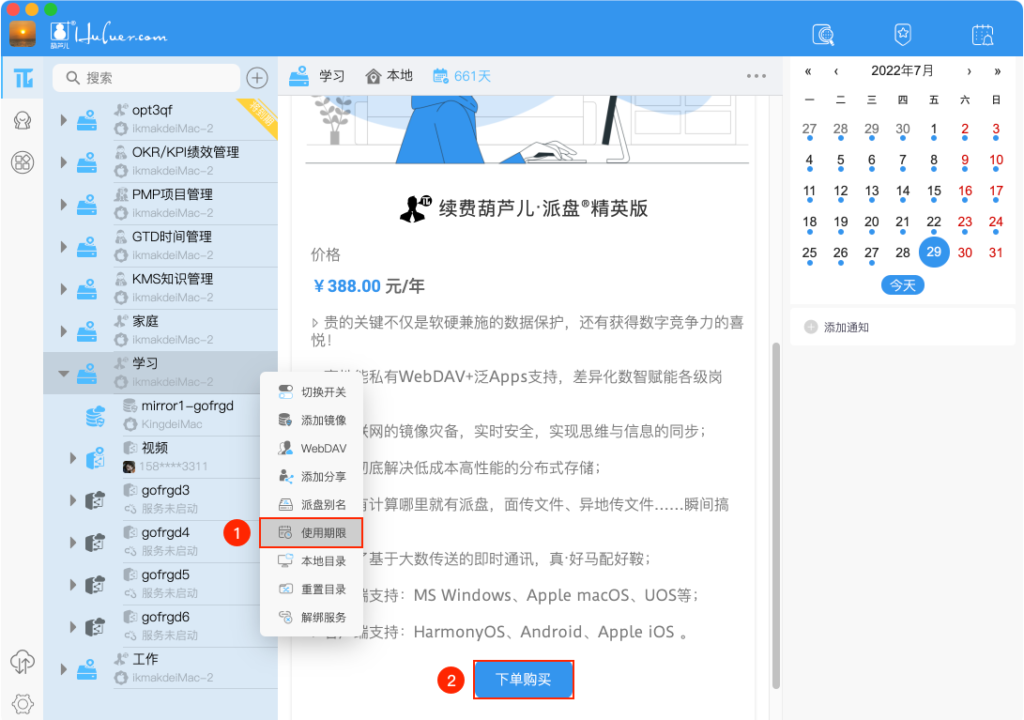The width and height of the screenshot is (1024, 720).
Task: Expand the OKR/KPI绩效管理 drive
Action: [63, 162]
